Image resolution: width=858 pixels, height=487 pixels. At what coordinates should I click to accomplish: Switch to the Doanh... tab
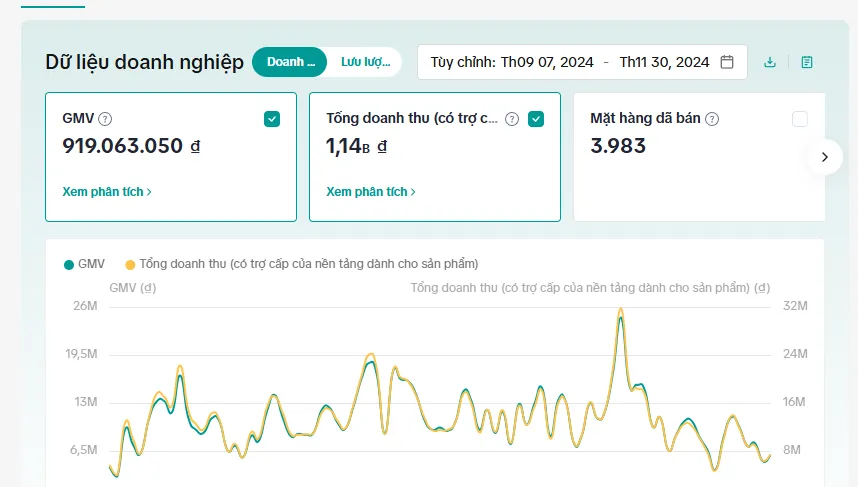(290, 62)
